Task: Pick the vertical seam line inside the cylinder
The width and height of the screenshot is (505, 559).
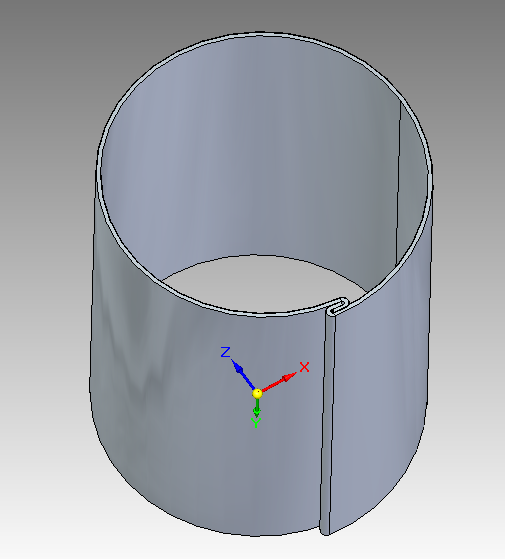Action: (x=398, y=182)
